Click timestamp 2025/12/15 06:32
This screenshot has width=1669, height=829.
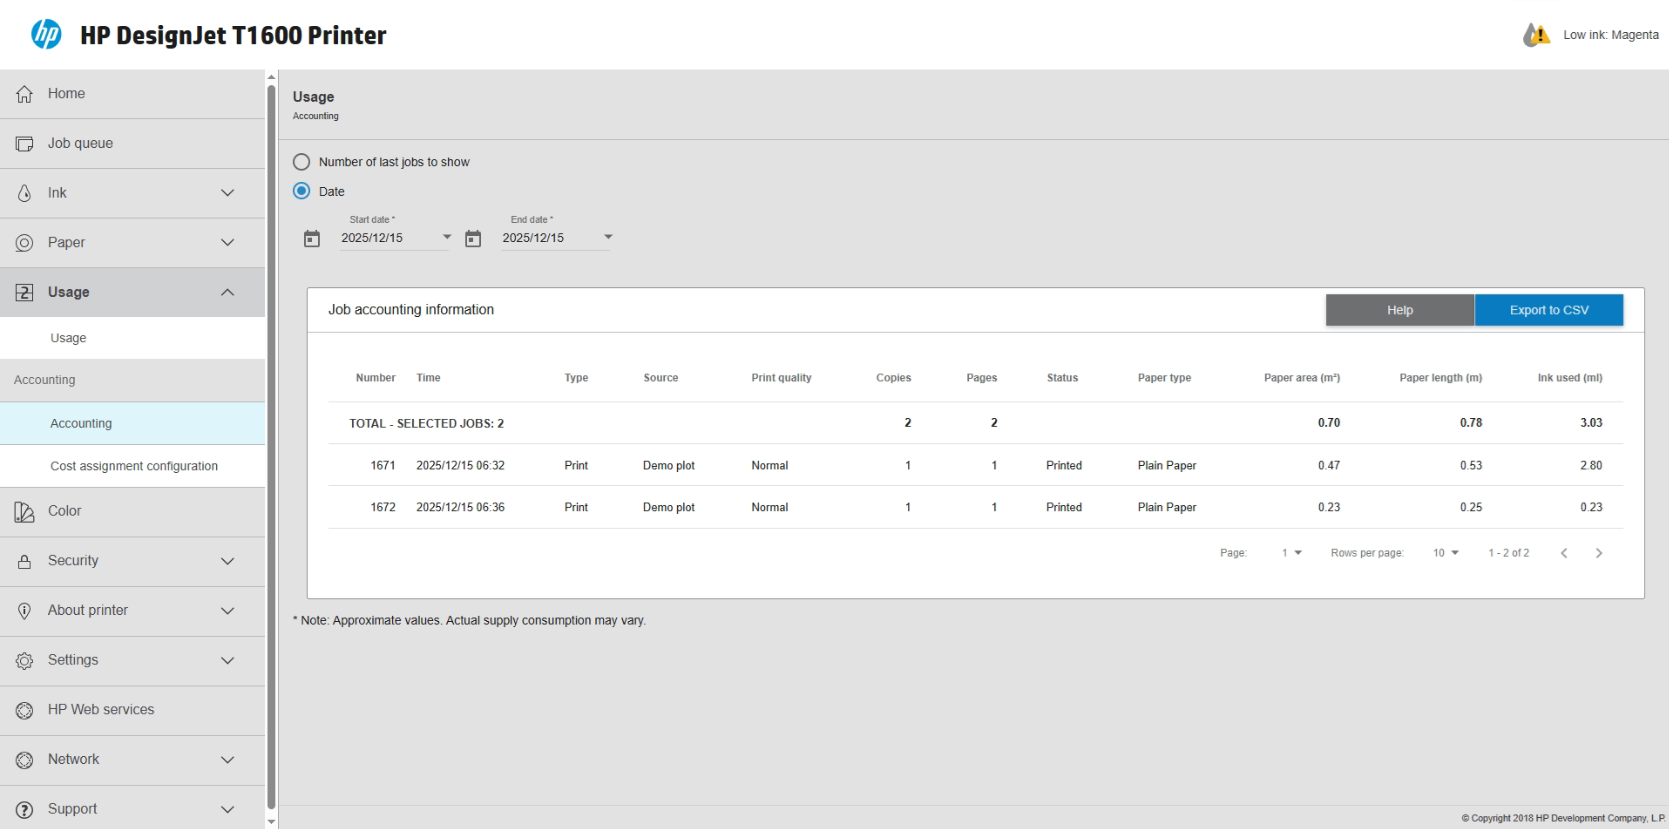(x=460, y=466)
